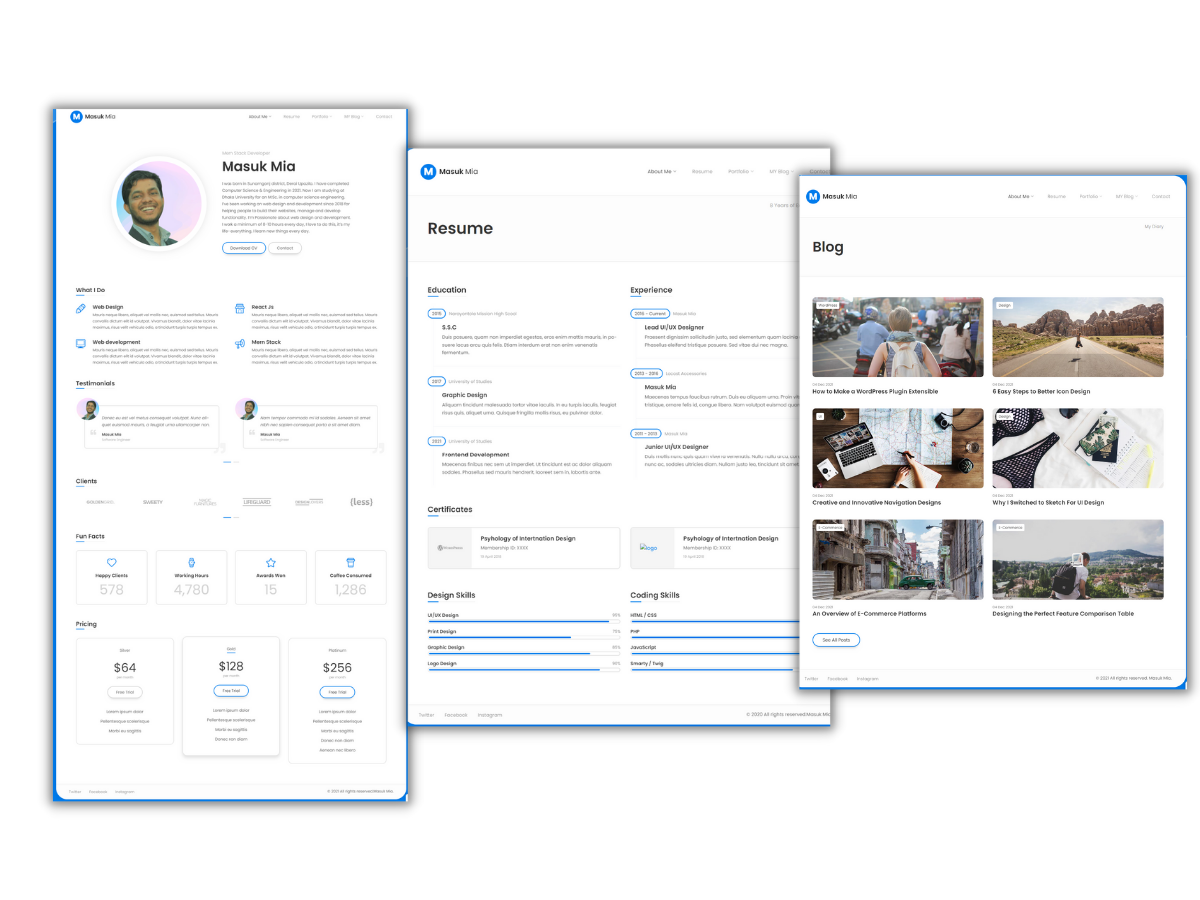The height and width of the screenshot is (900, 1200).
Task: Click the 2016 – Current badge in Experience
Action: pos(650,313)
